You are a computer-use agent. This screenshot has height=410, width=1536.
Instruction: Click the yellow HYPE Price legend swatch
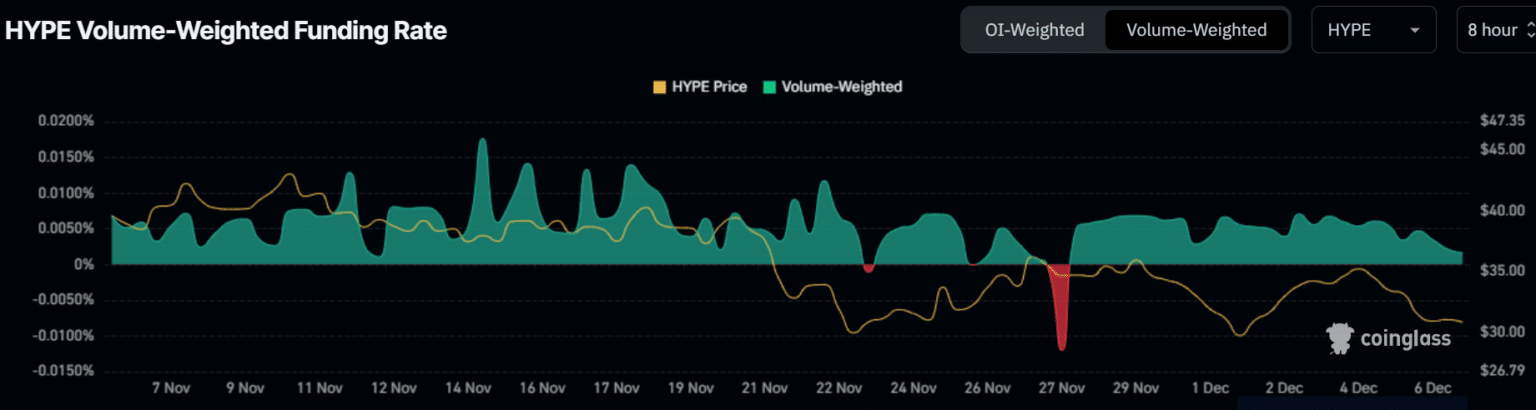click(x=659, y=87)
